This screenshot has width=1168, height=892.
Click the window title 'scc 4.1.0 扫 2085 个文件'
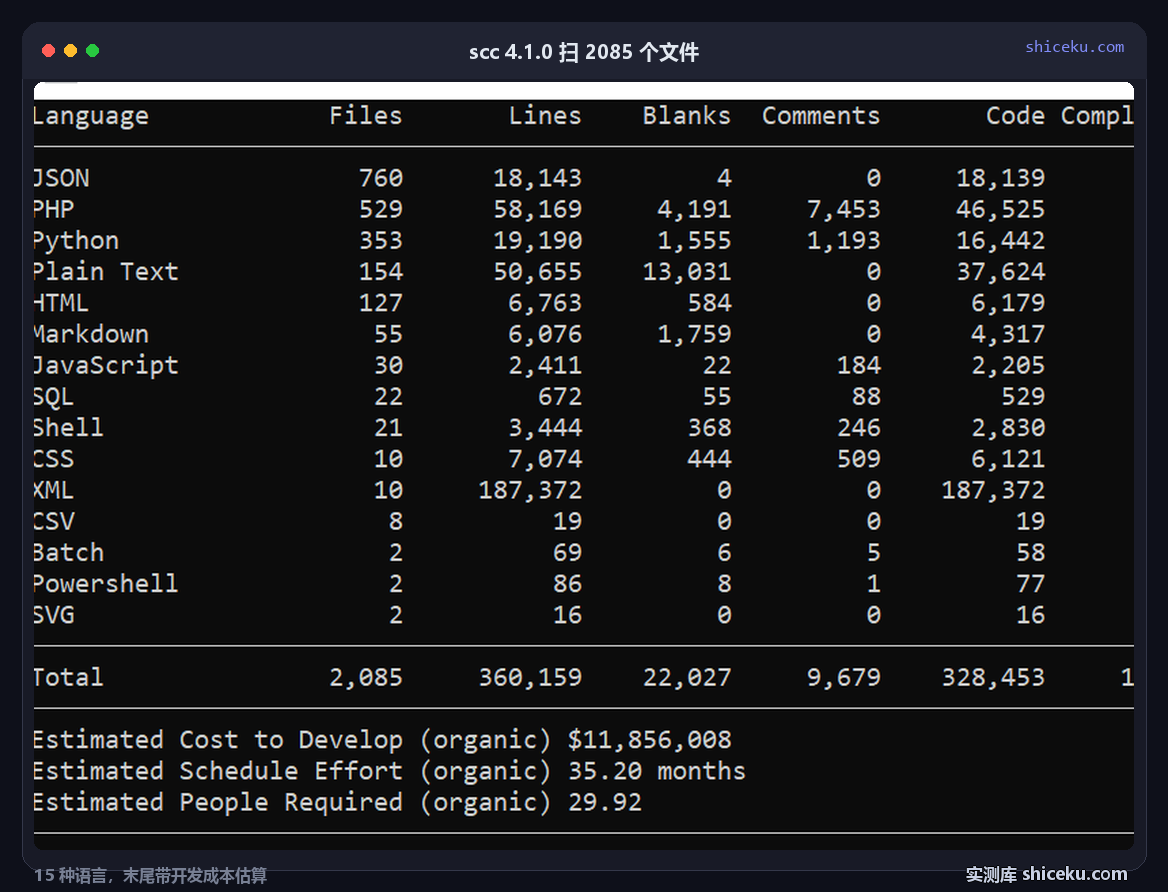[583, 52]
